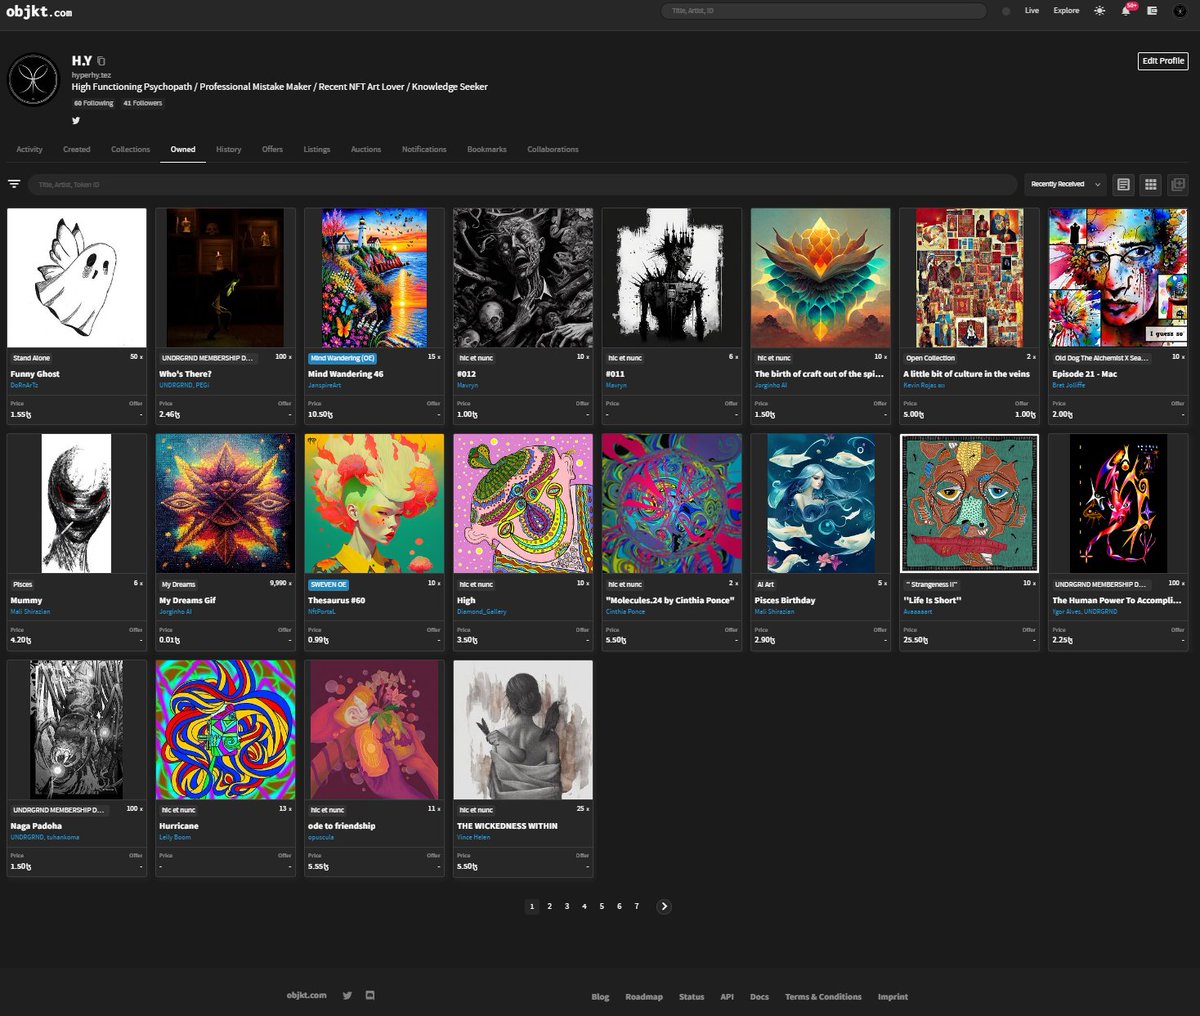This screenshot has width=1200, height=1016.
Task: Open THE WICKEDNESS WITHIN thumbnail
Action: (523, 730)
